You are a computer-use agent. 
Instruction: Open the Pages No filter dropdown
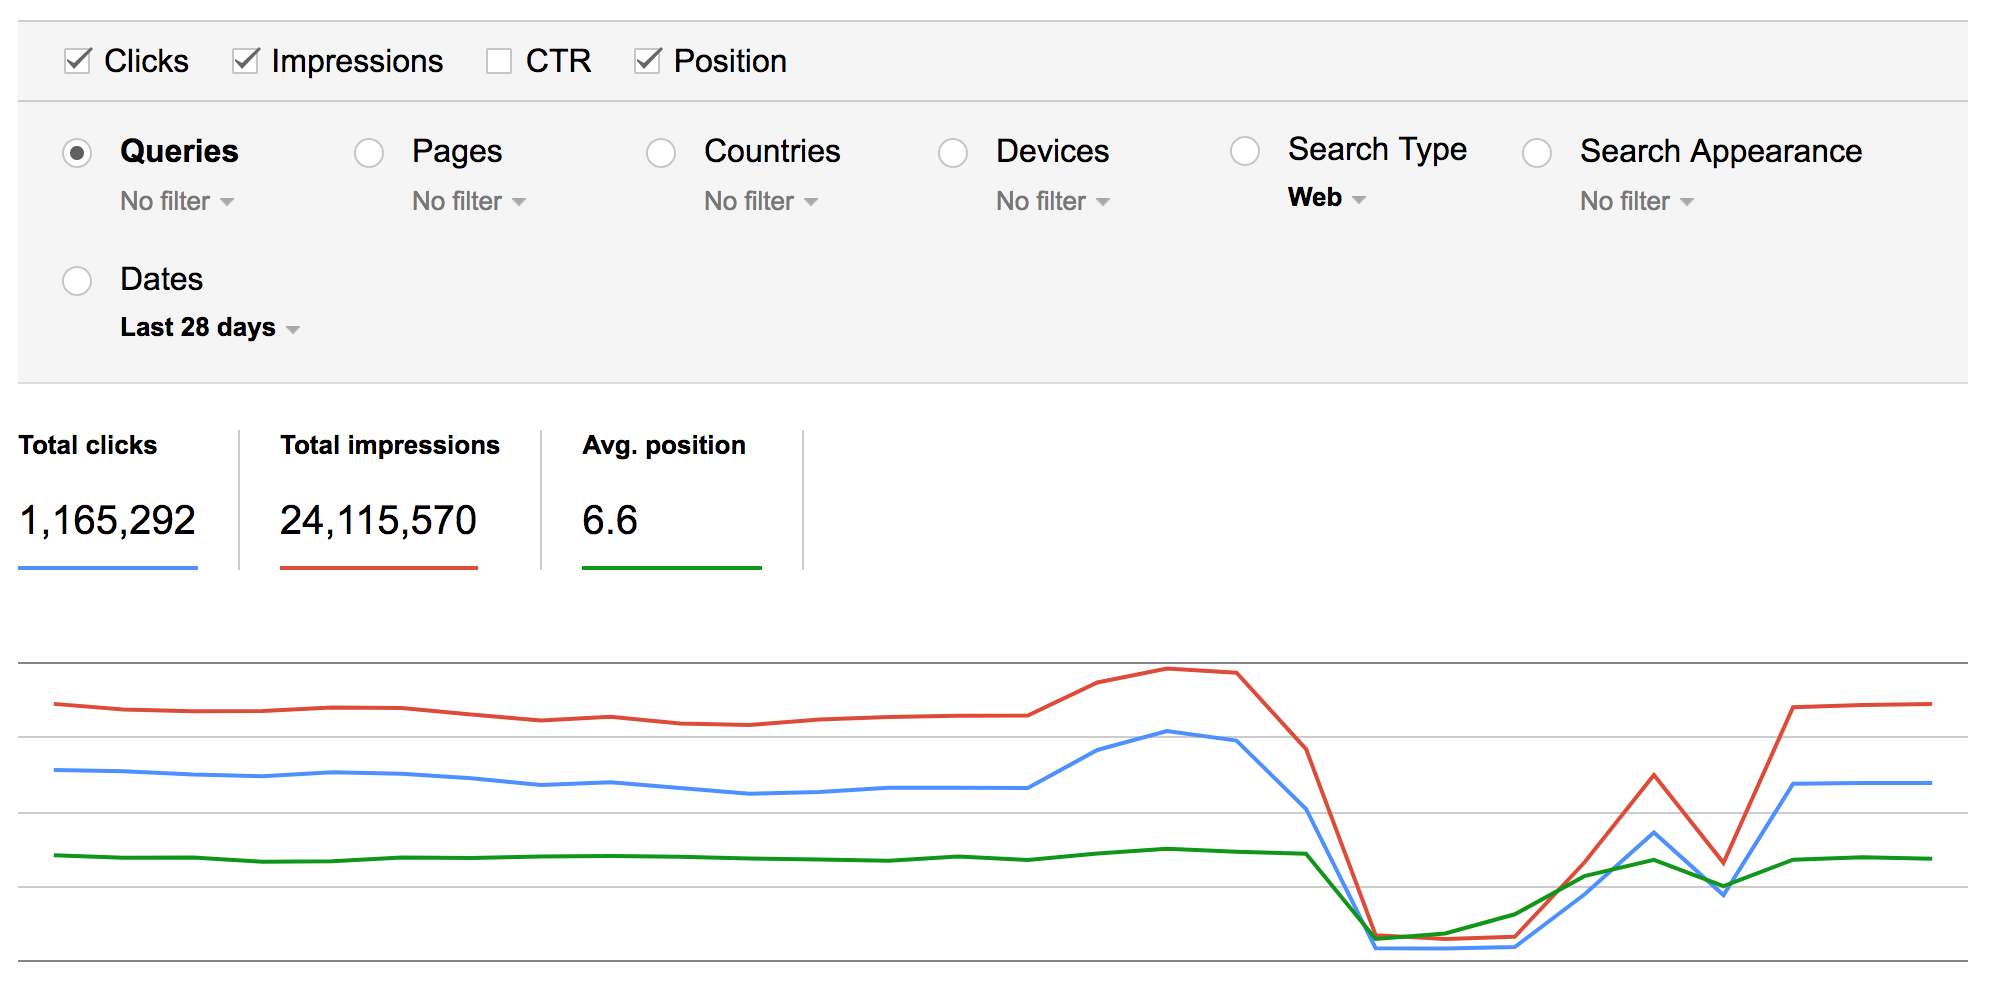click(468, 201)
